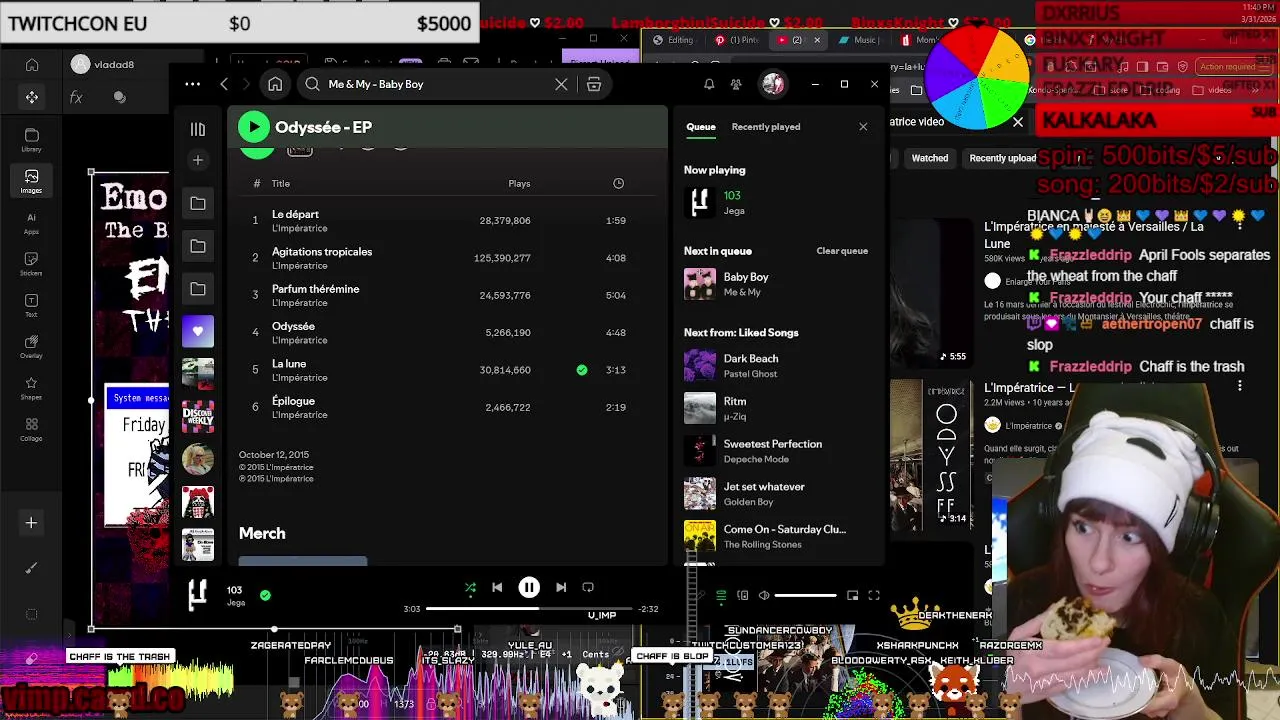Open second playlist folder in sidebar
This screenshot has width=1280, height=720.
[x=198, y=246]
